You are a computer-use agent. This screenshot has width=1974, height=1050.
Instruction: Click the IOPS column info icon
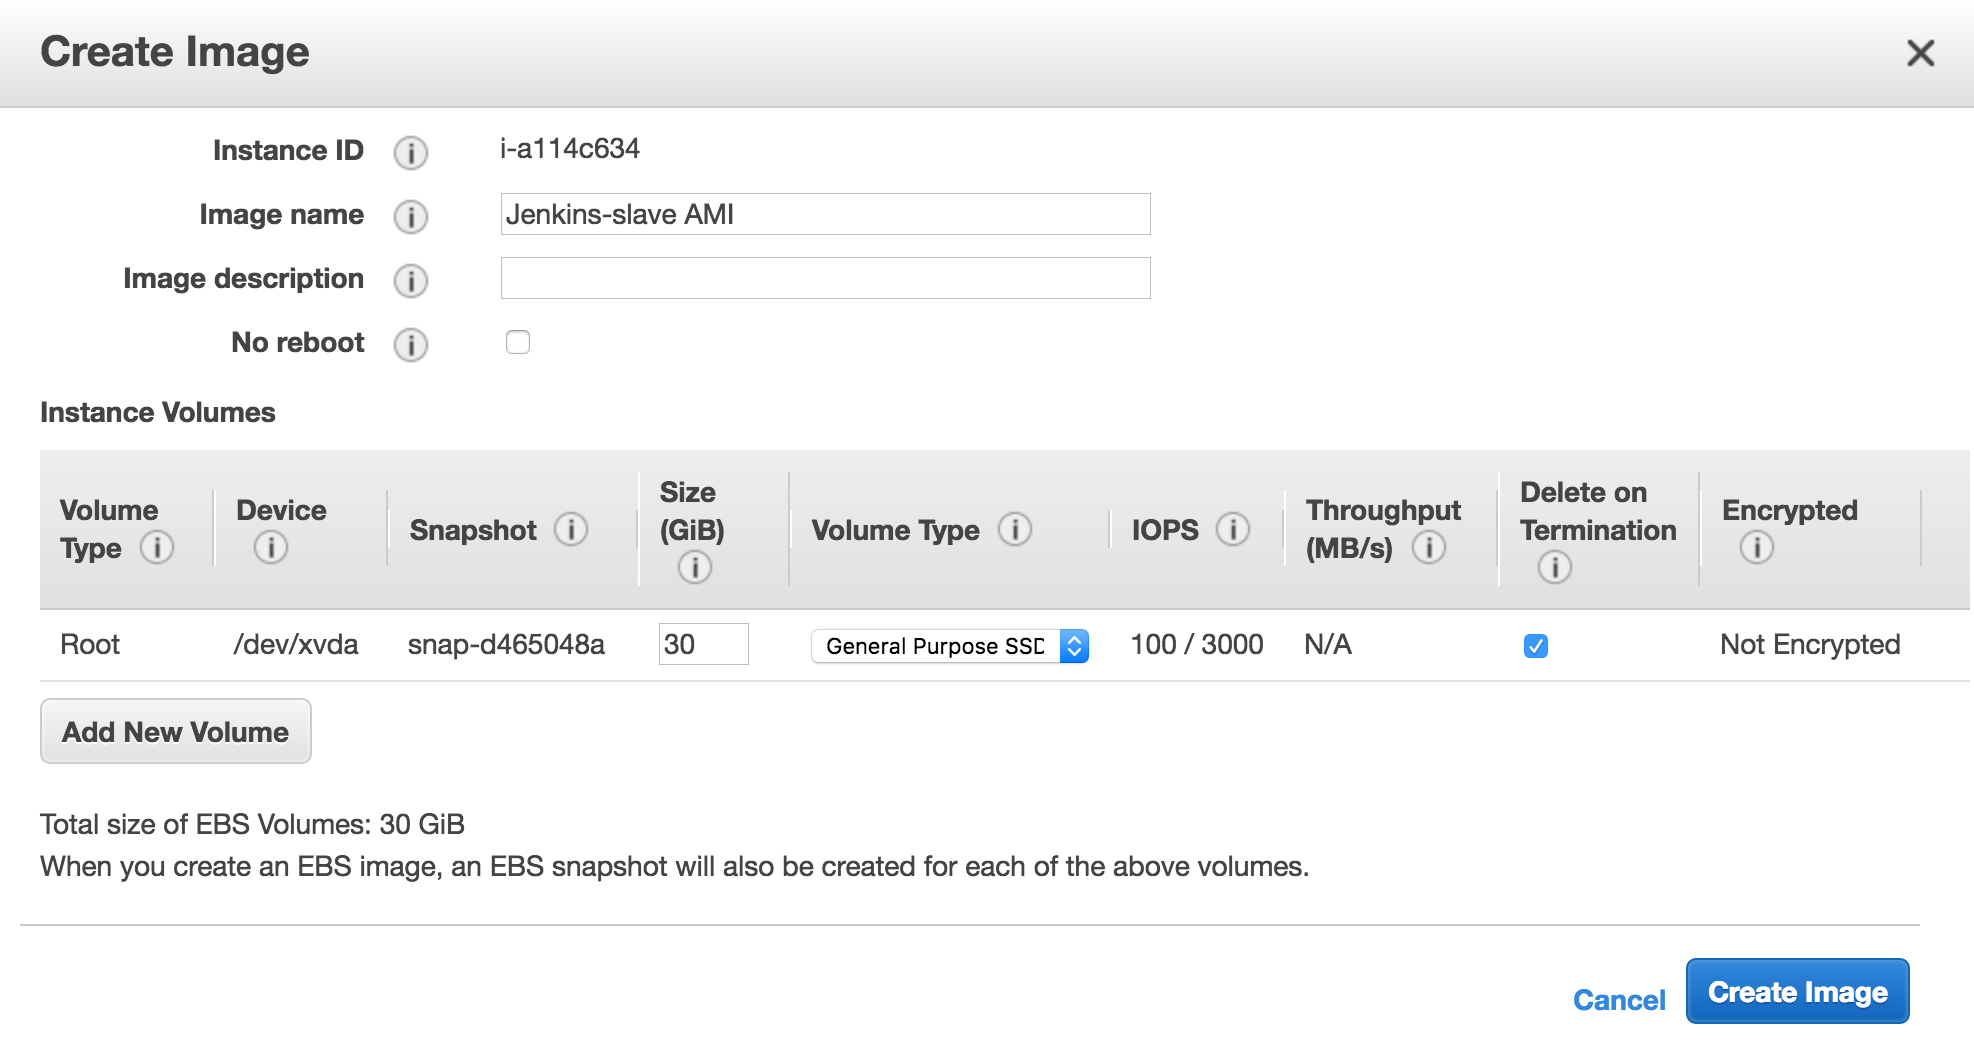coord(1233,529)
